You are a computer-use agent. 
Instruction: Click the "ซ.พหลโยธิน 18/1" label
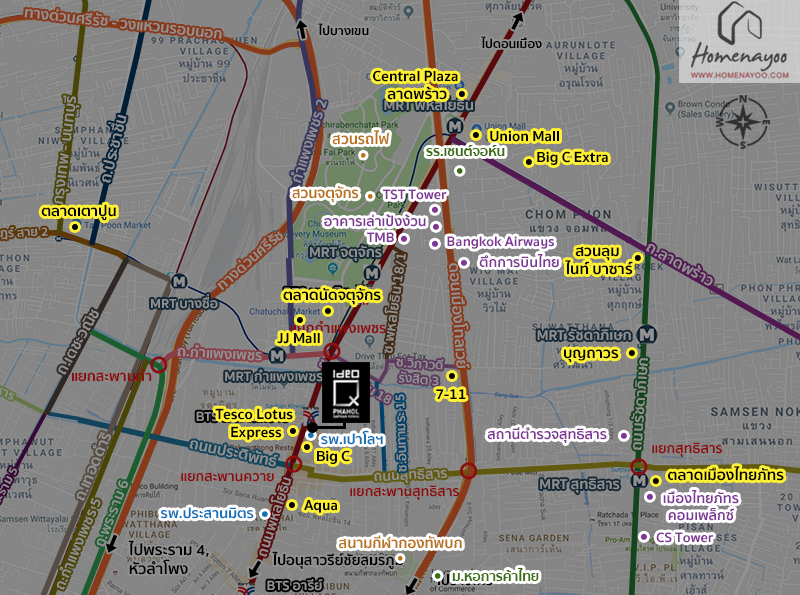pos(397,304)
